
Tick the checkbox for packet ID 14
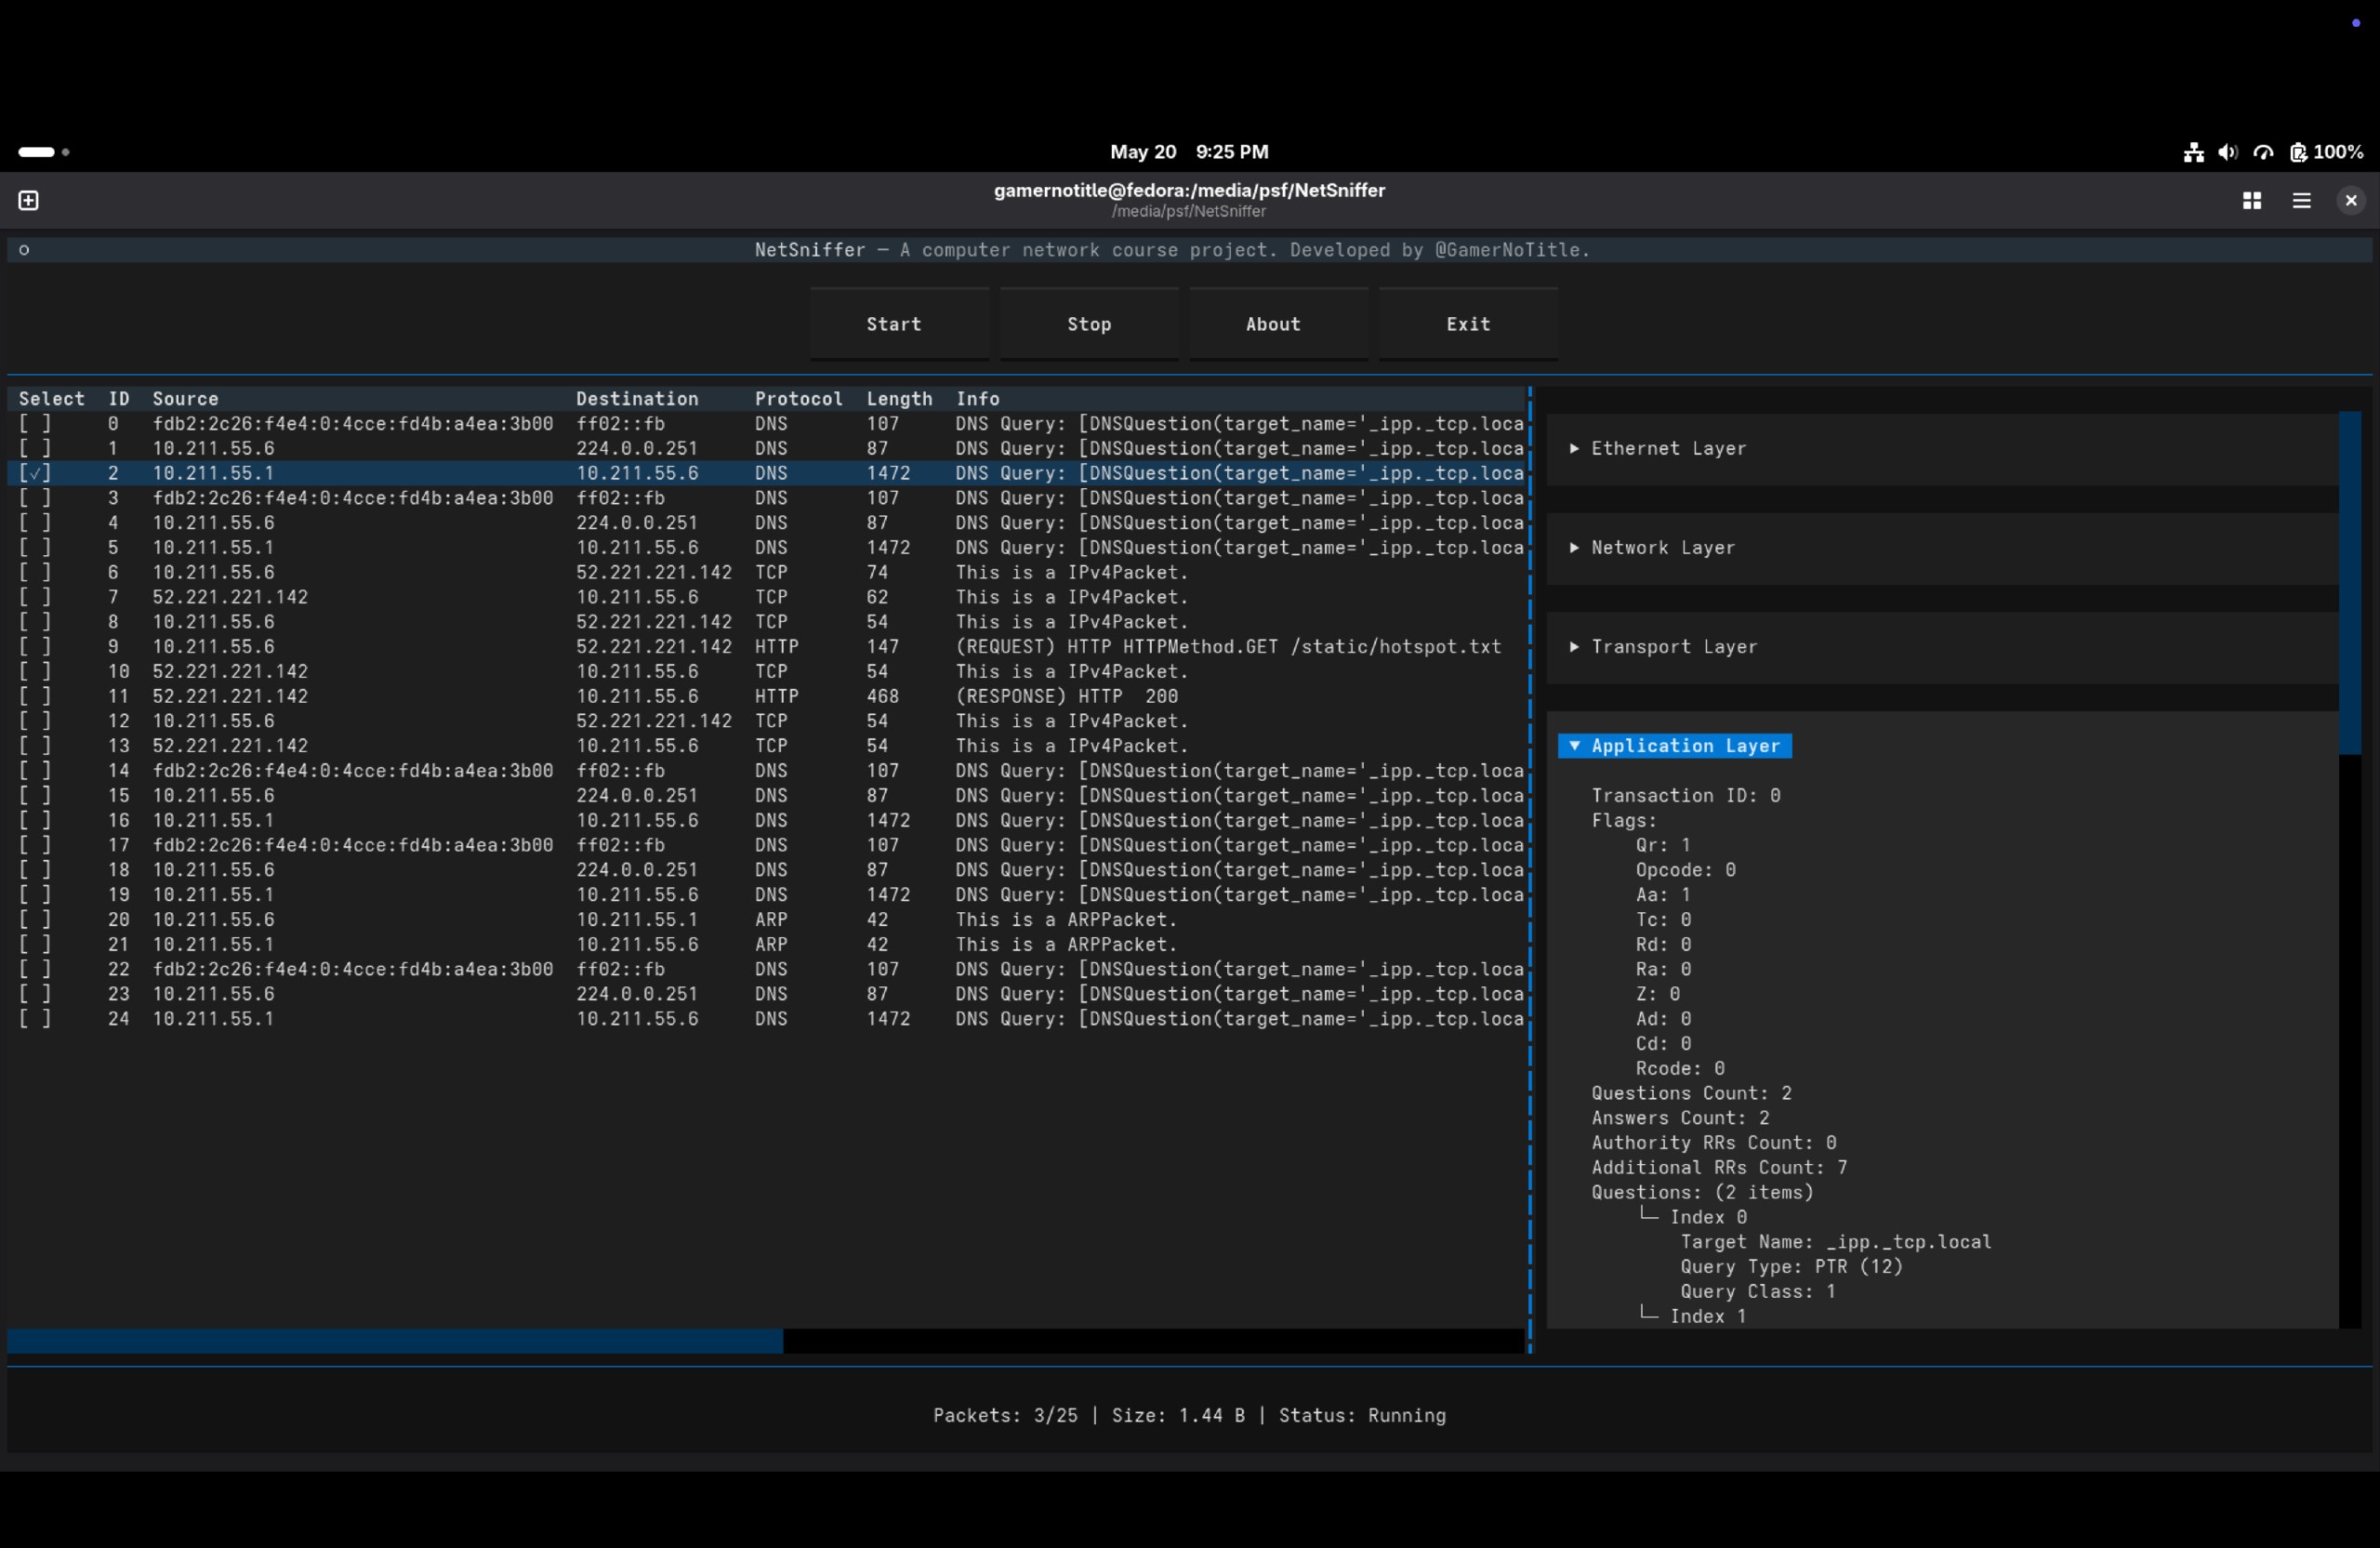pyautogui.click(x=35, y=771)
